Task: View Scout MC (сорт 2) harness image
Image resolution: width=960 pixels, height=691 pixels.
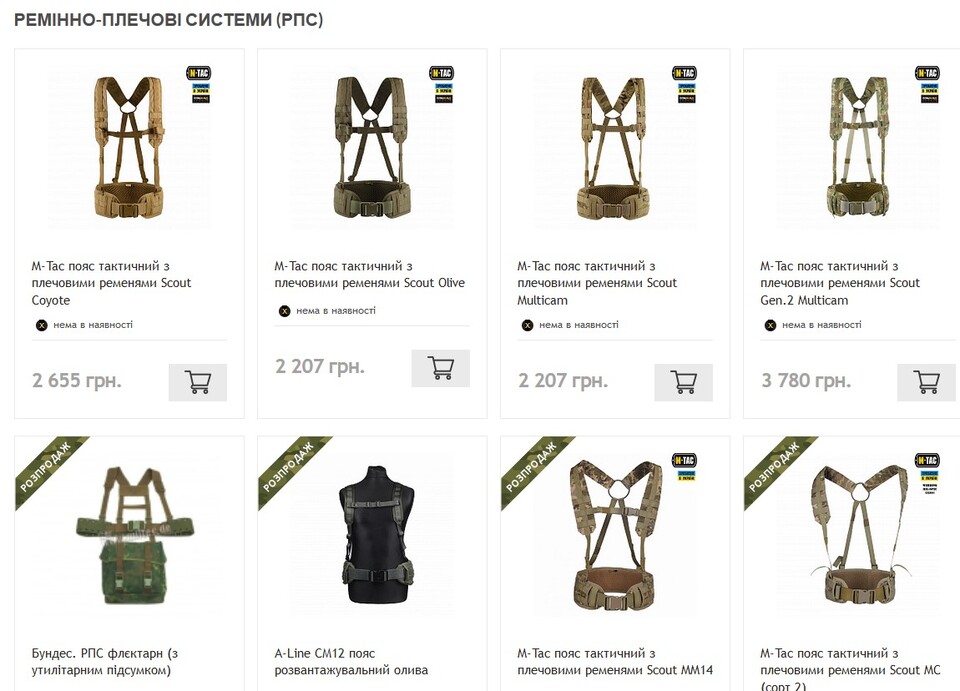Action: [x=858, y=535]
